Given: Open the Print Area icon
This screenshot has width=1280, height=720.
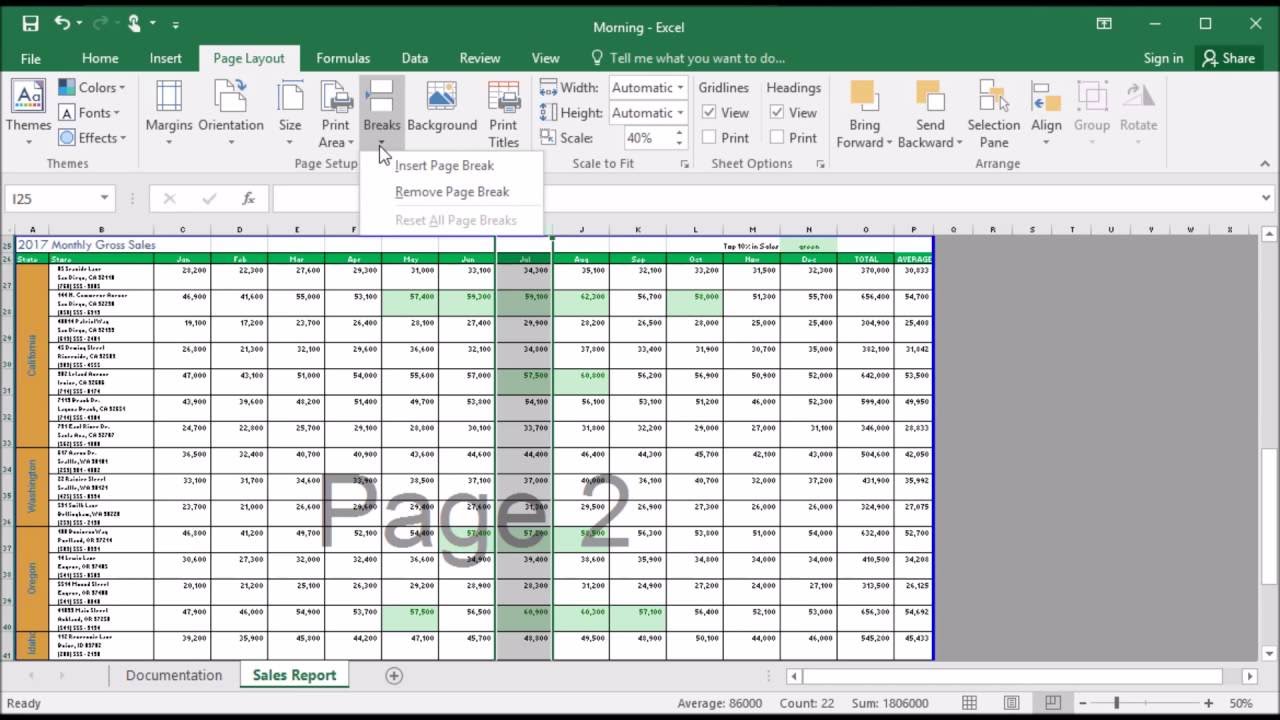Looking at the screenshot, I should point(336,97).
